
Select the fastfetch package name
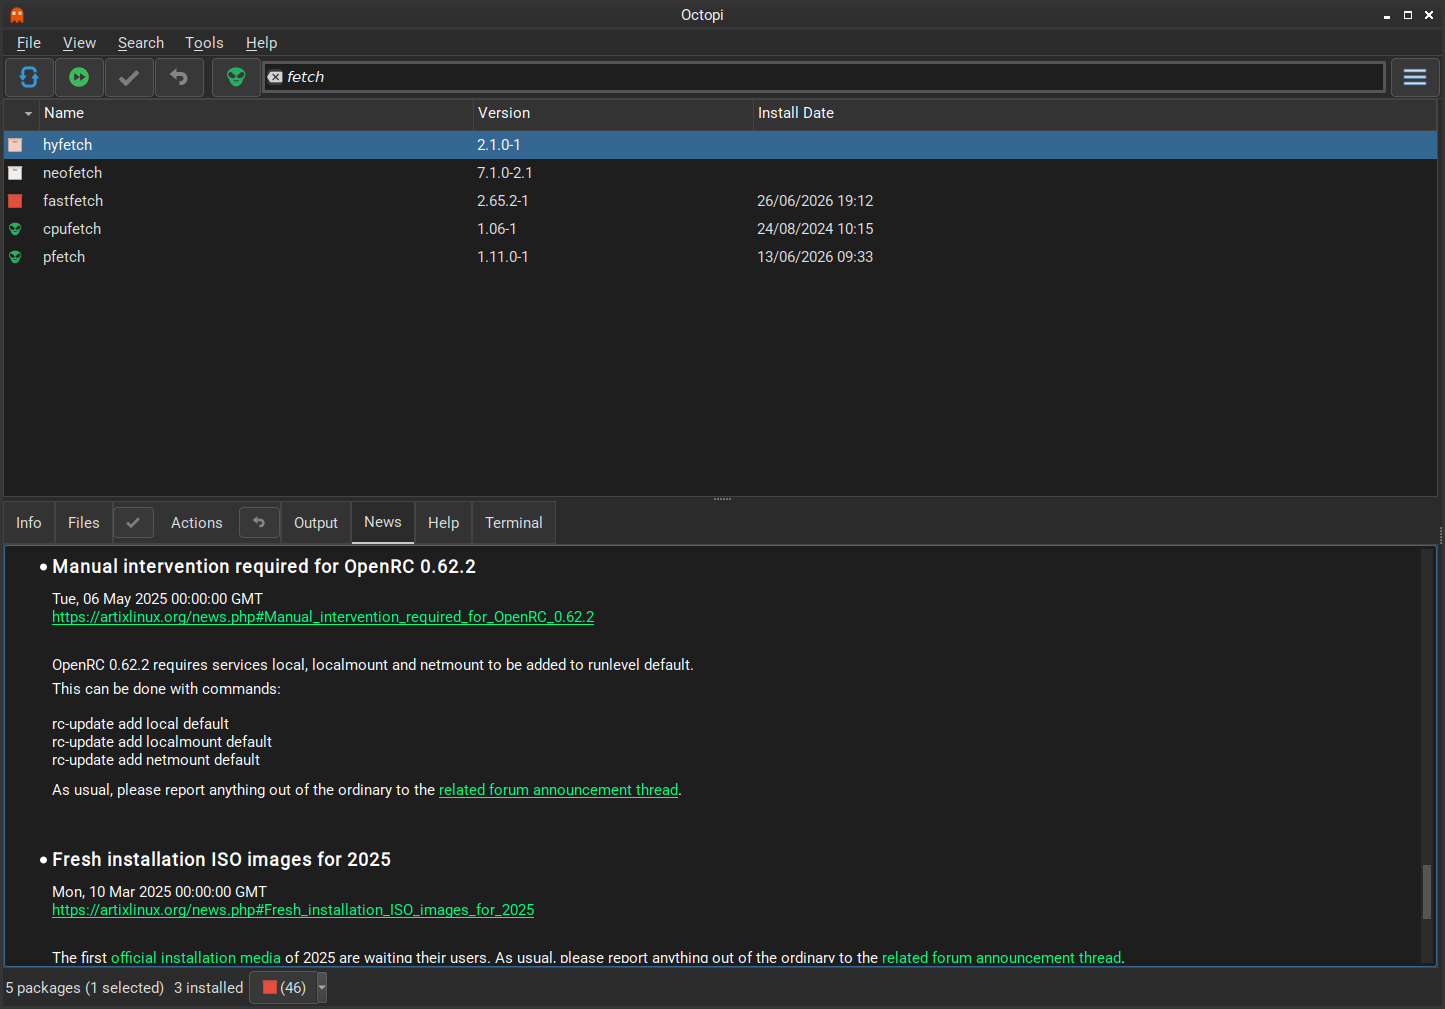click(73, 201)
